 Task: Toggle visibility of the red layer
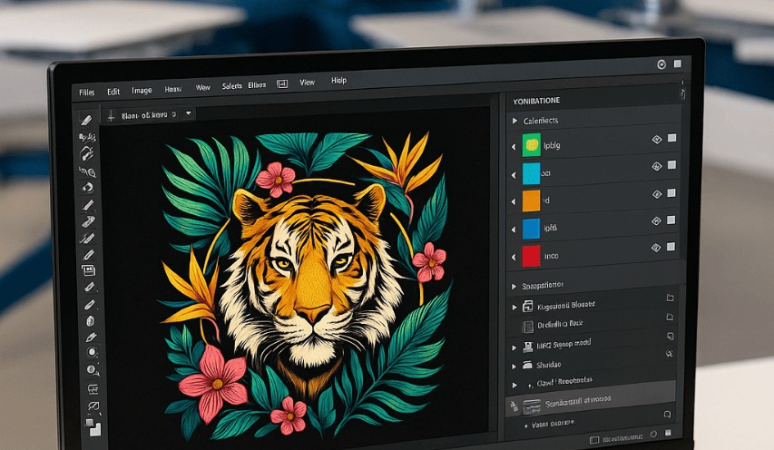tap(656, 248)
